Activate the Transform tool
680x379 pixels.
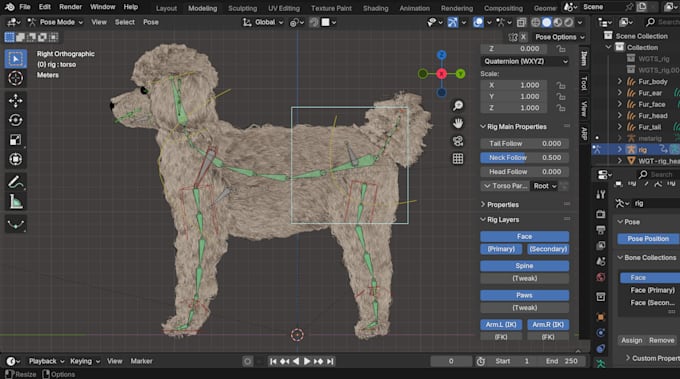tap(16, 159)
